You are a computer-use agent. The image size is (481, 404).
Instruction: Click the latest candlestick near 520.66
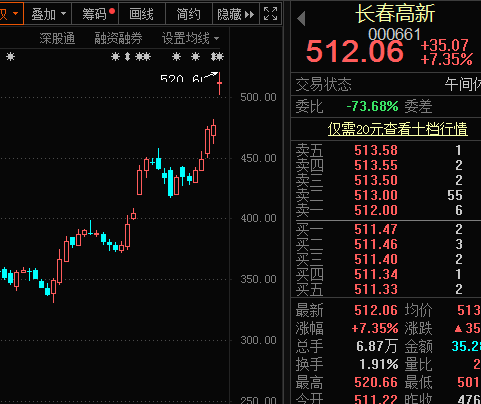pyautogui.click(x=220, y=83)
